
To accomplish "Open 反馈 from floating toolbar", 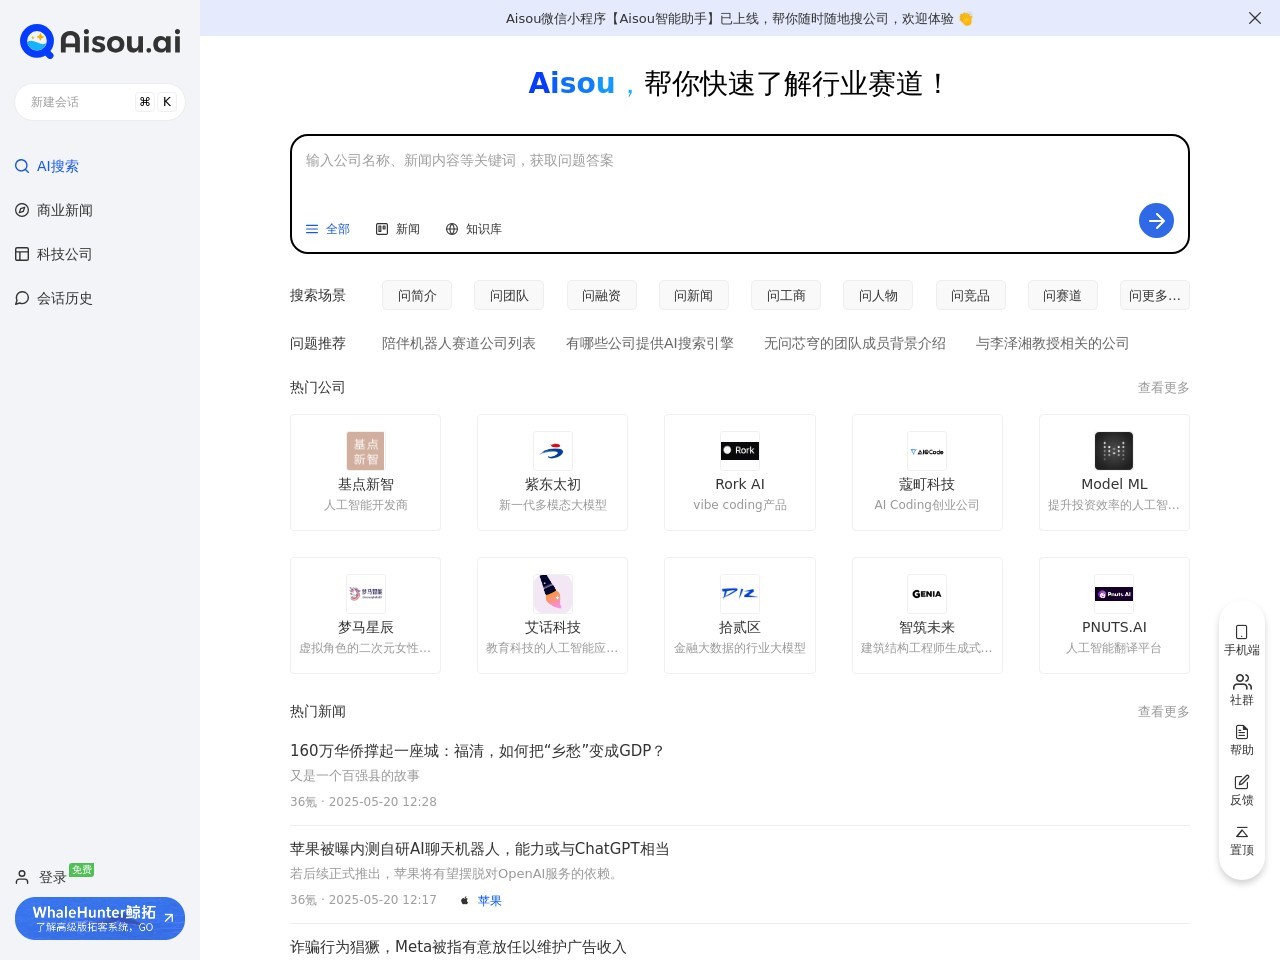I will [x=1242, y=790].
